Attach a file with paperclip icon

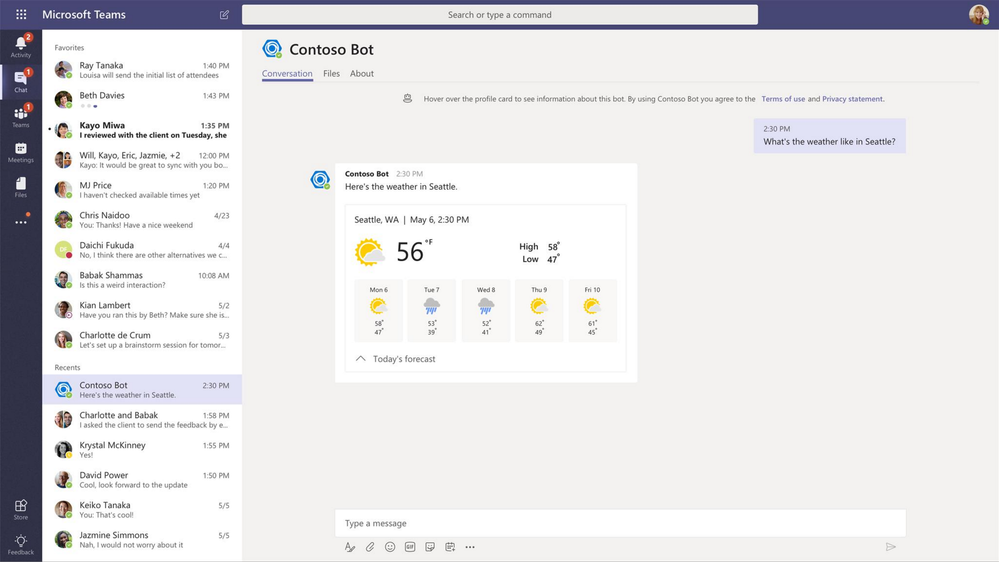coord(370,547)
